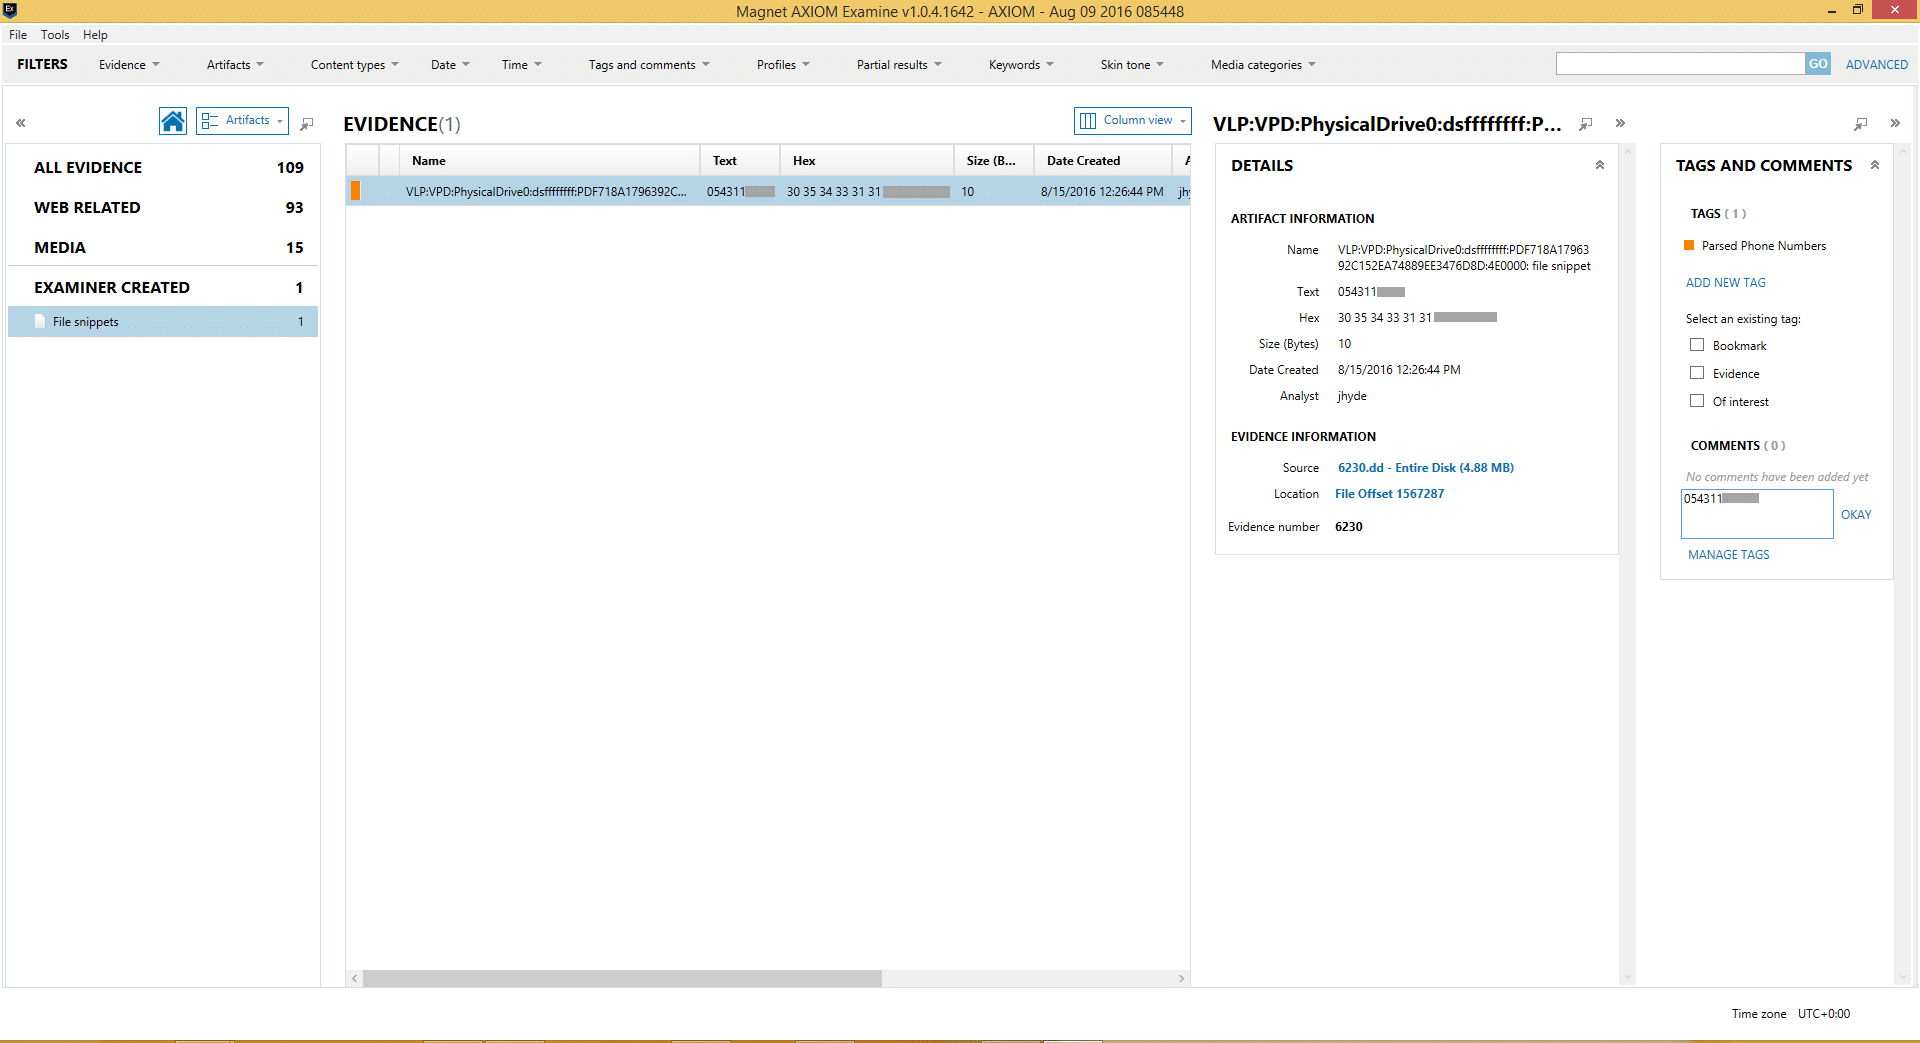Sort by the Text column header
This screenshot has height=1043, width=1920.
[740, 161]
